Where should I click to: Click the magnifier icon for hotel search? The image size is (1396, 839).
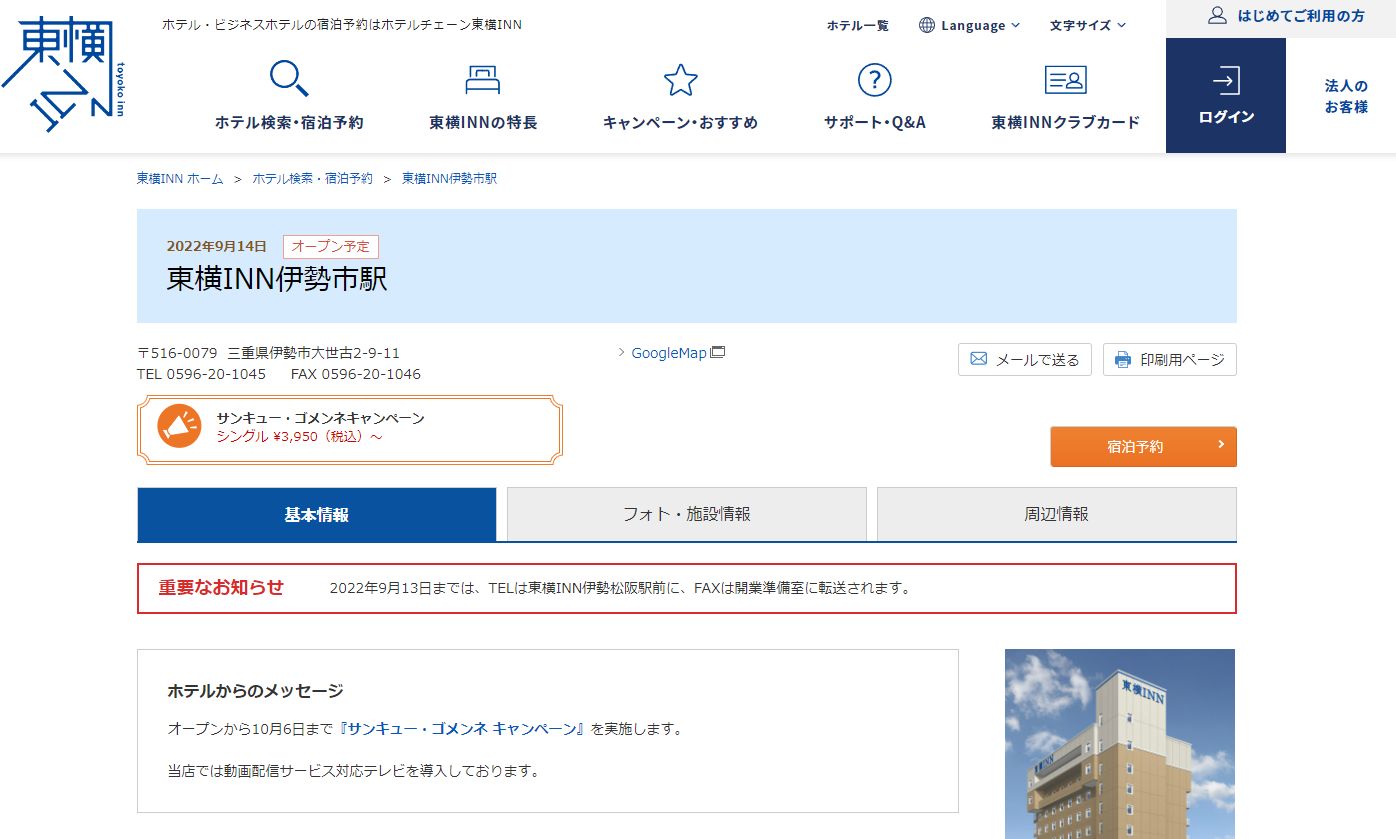pyautogui.click(x=289, y=79)
